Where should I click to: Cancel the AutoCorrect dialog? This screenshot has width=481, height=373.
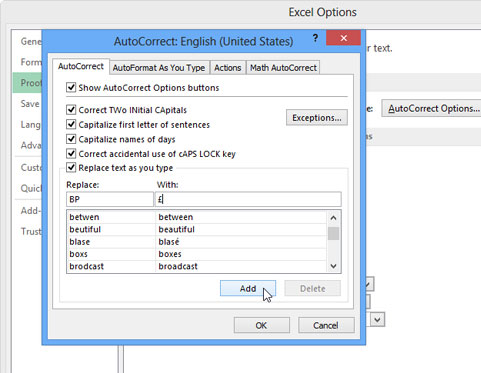pos(326,325)
